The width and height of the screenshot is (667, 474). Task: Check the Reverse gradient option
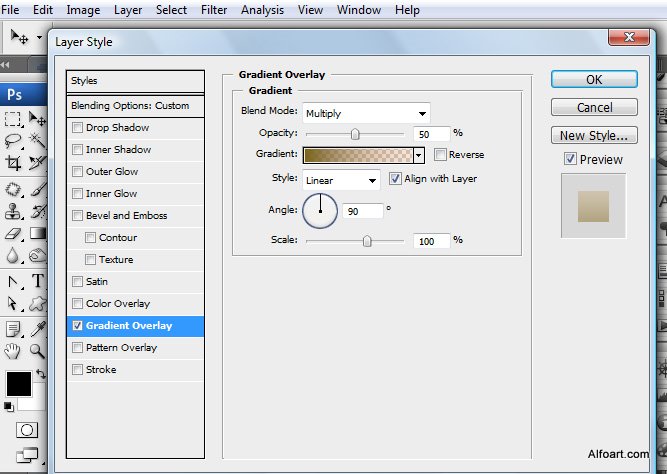point(440,155)
